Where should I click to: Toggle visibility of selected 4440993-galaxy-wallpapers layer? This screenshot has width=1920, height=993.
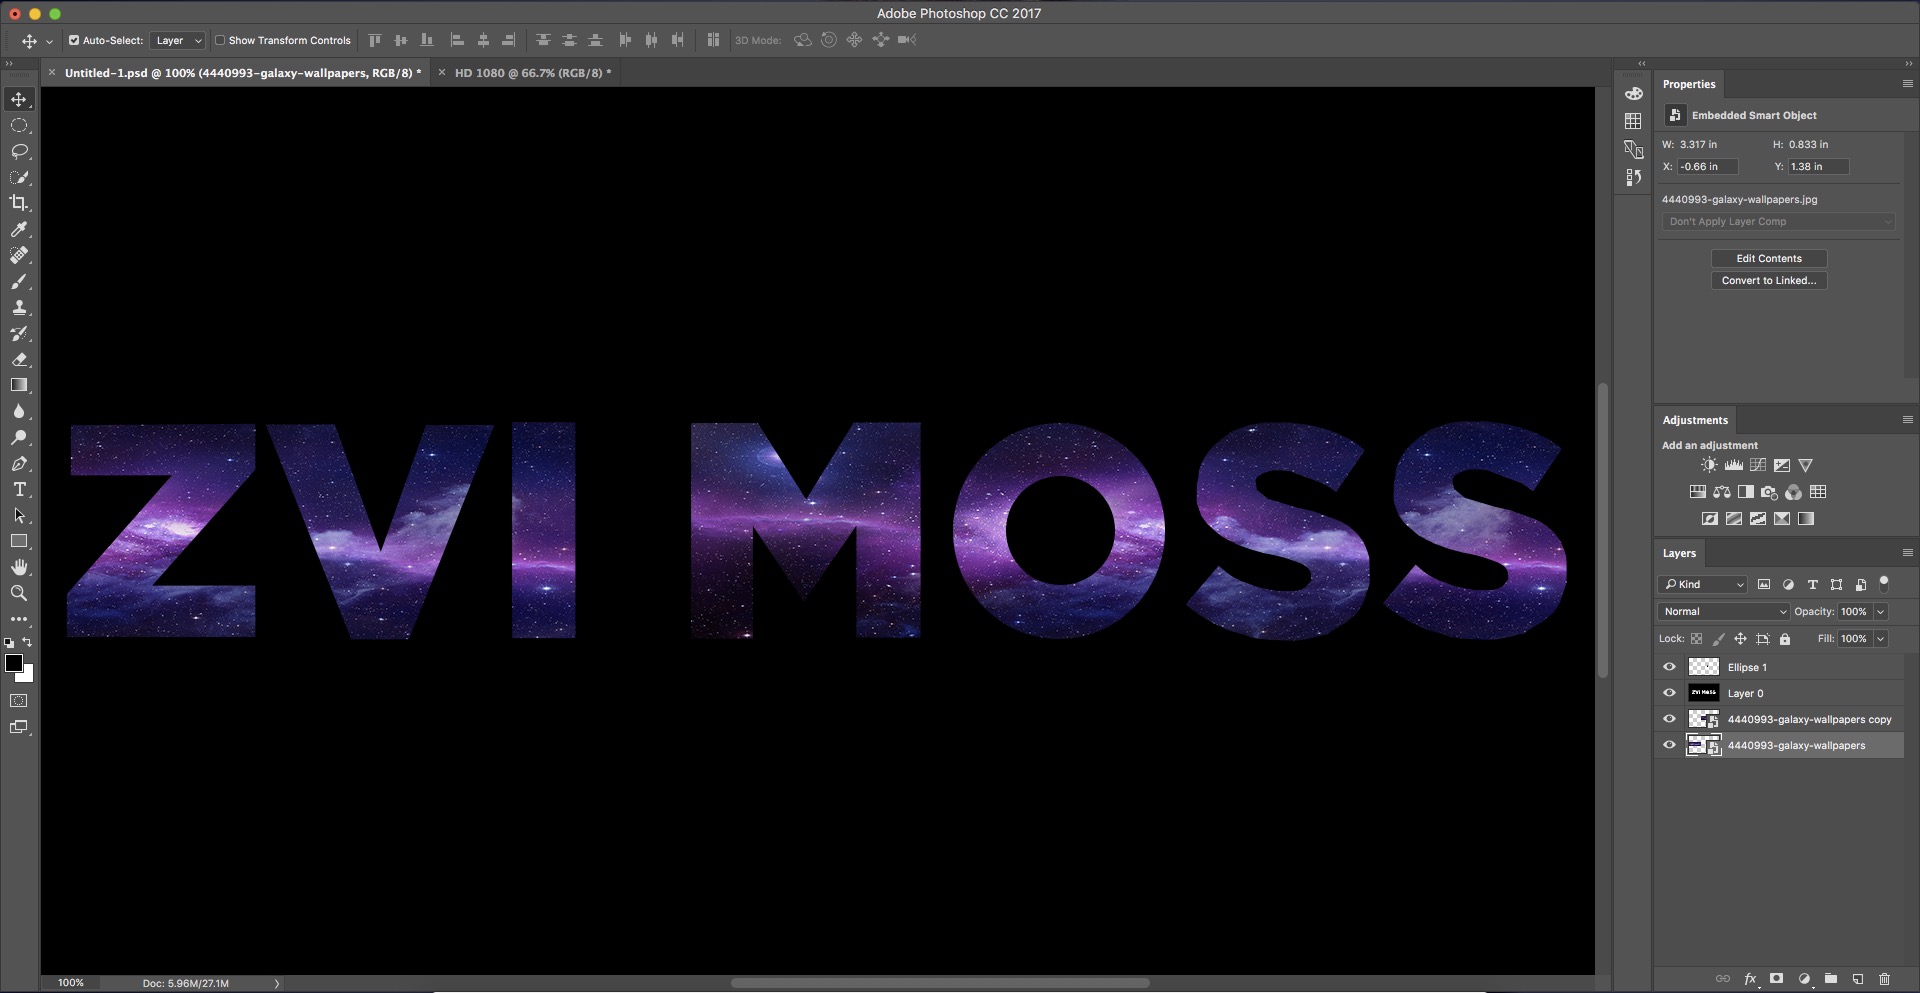pyautogui.click(x=1669, y=745)
